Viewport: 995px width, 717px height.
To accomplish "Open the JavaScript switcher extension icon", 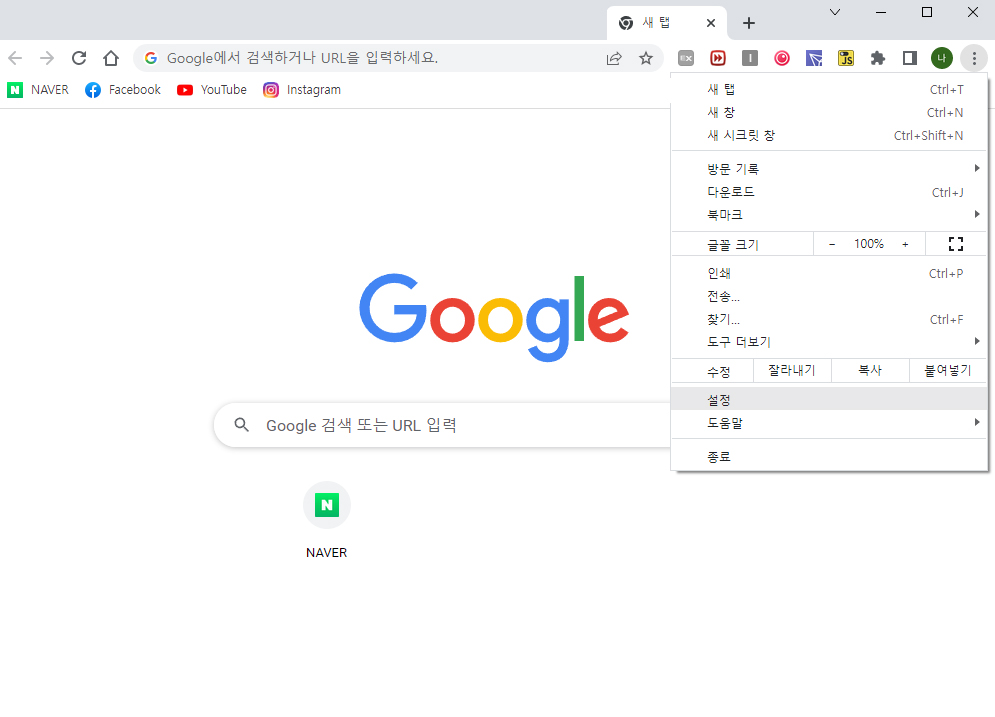I will coord(845,57).
